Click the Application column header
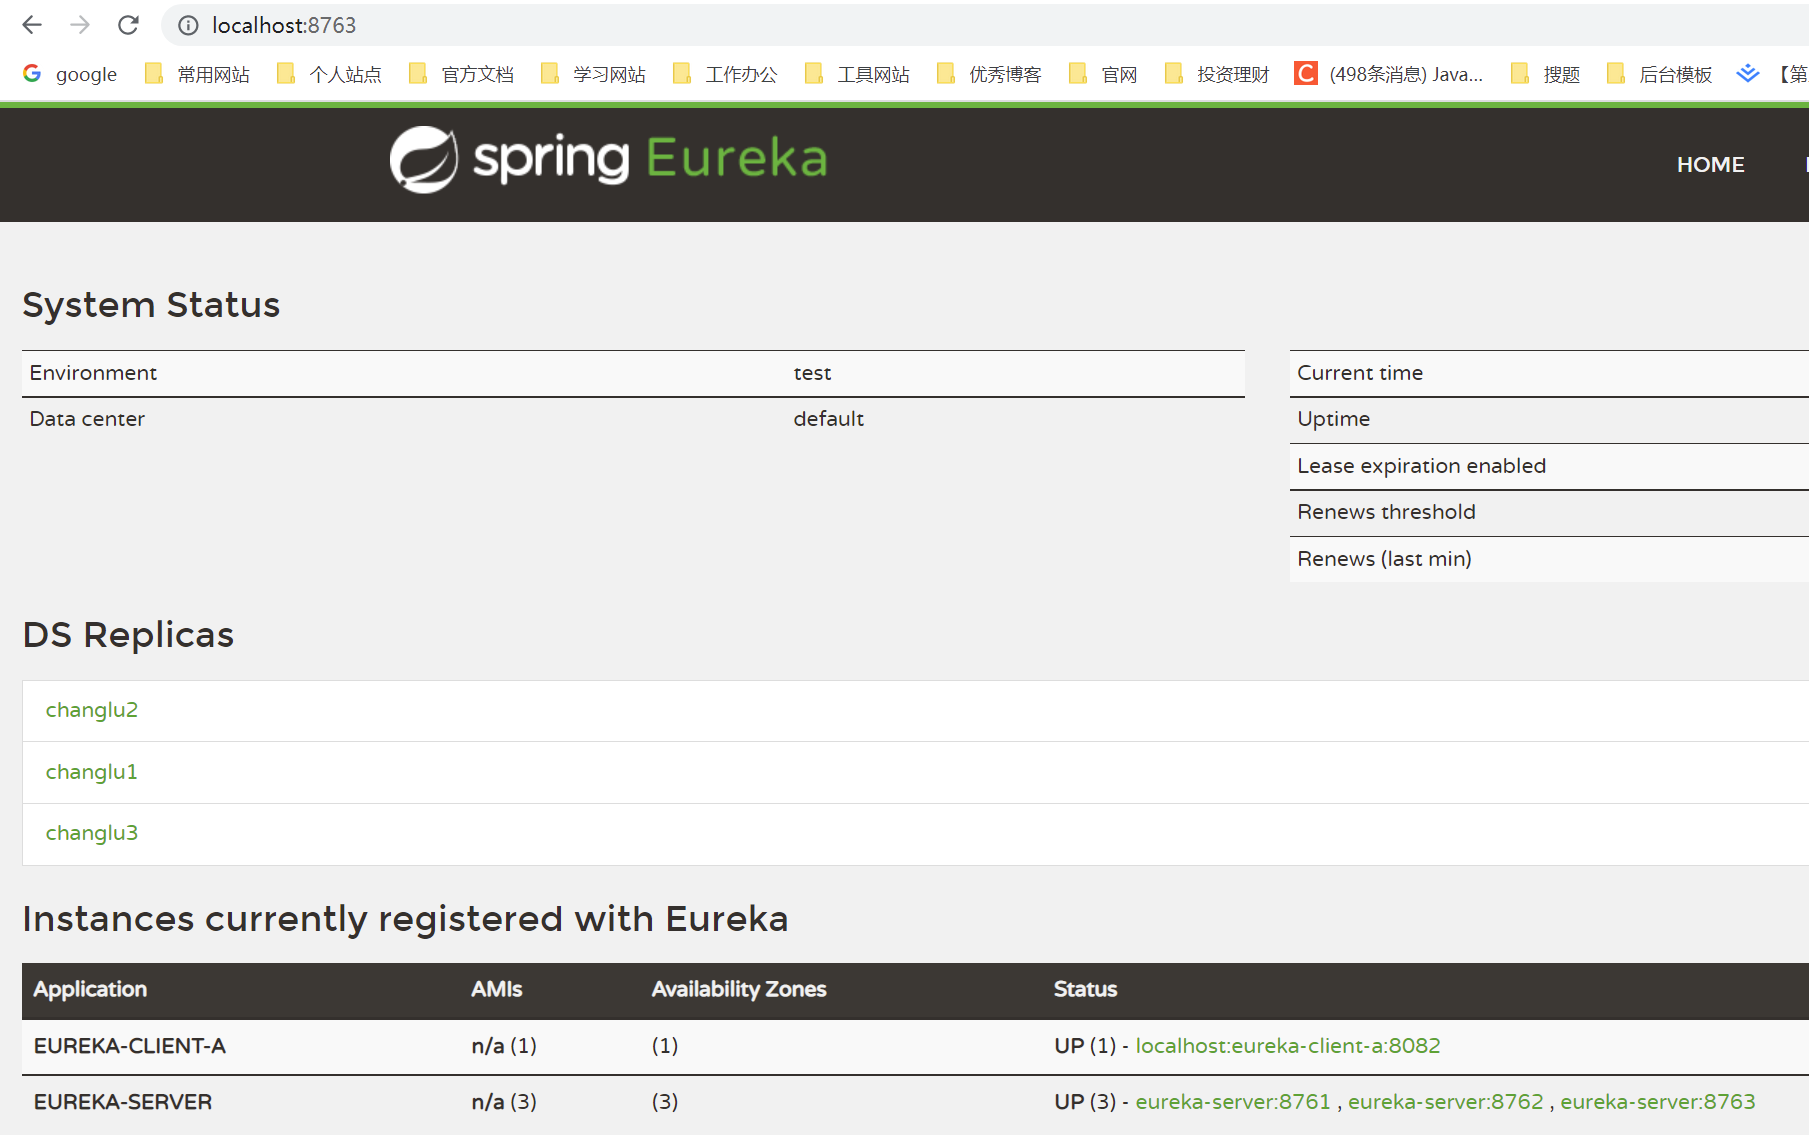The height and width of the screenshot is (1135, 1809). (x=90, y=989)
